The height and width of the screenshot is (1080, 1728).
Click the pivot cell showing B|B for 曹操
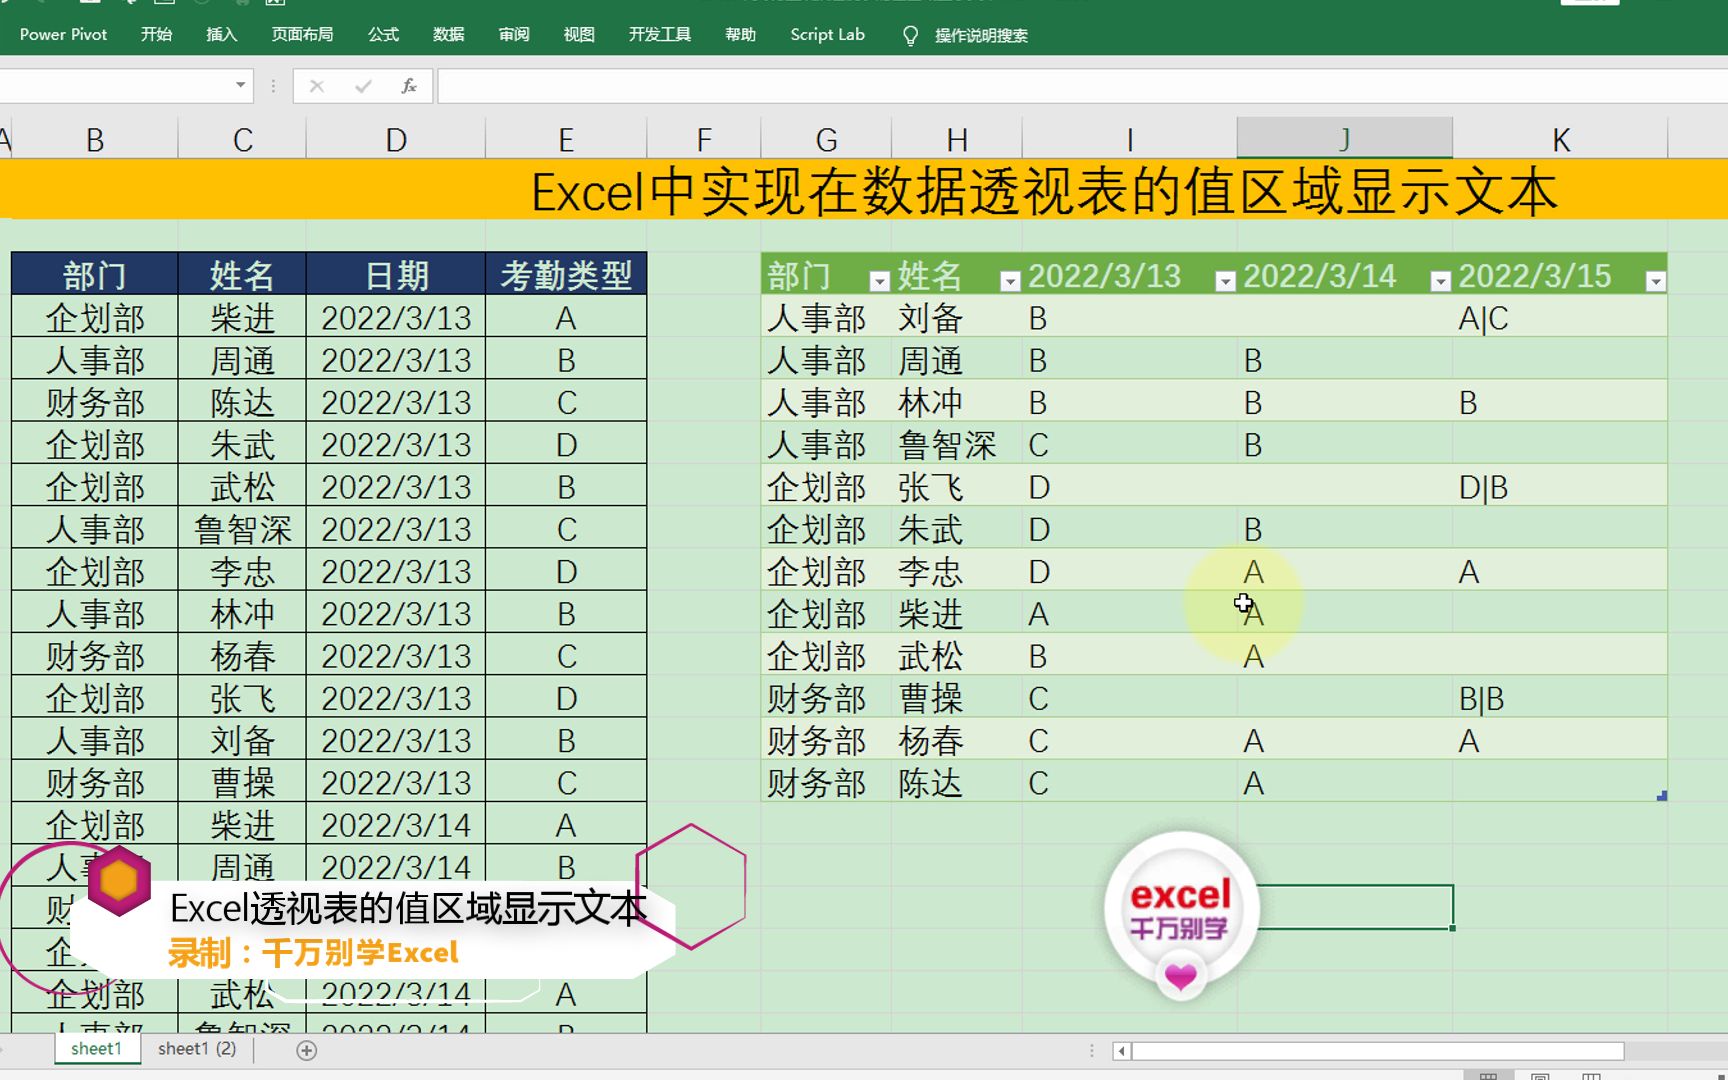point(1560,698)
